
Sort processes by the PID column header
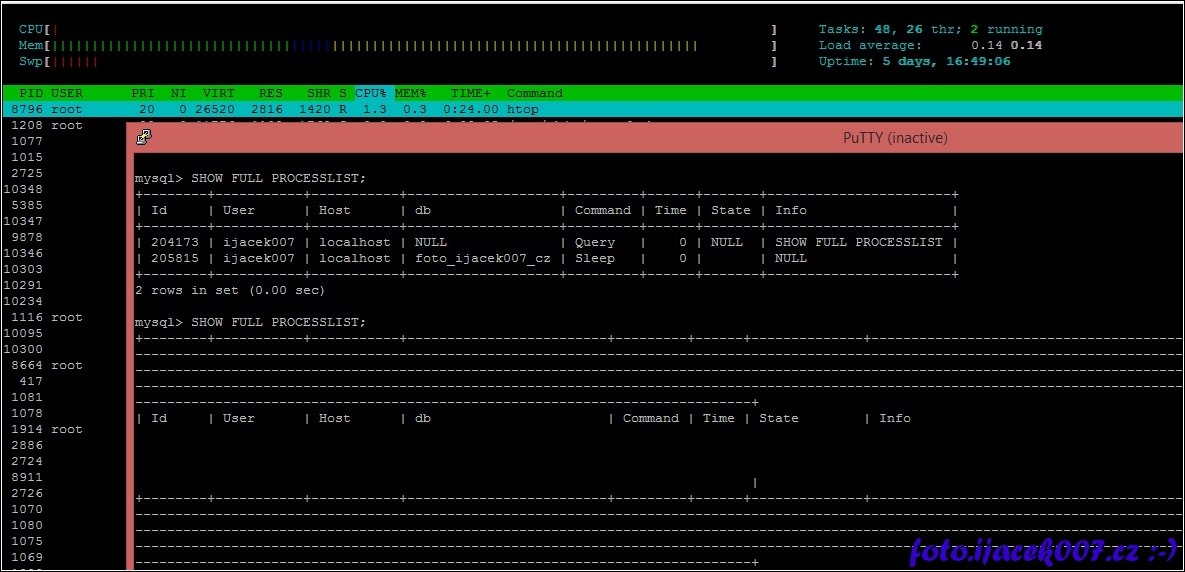[31, 93]
